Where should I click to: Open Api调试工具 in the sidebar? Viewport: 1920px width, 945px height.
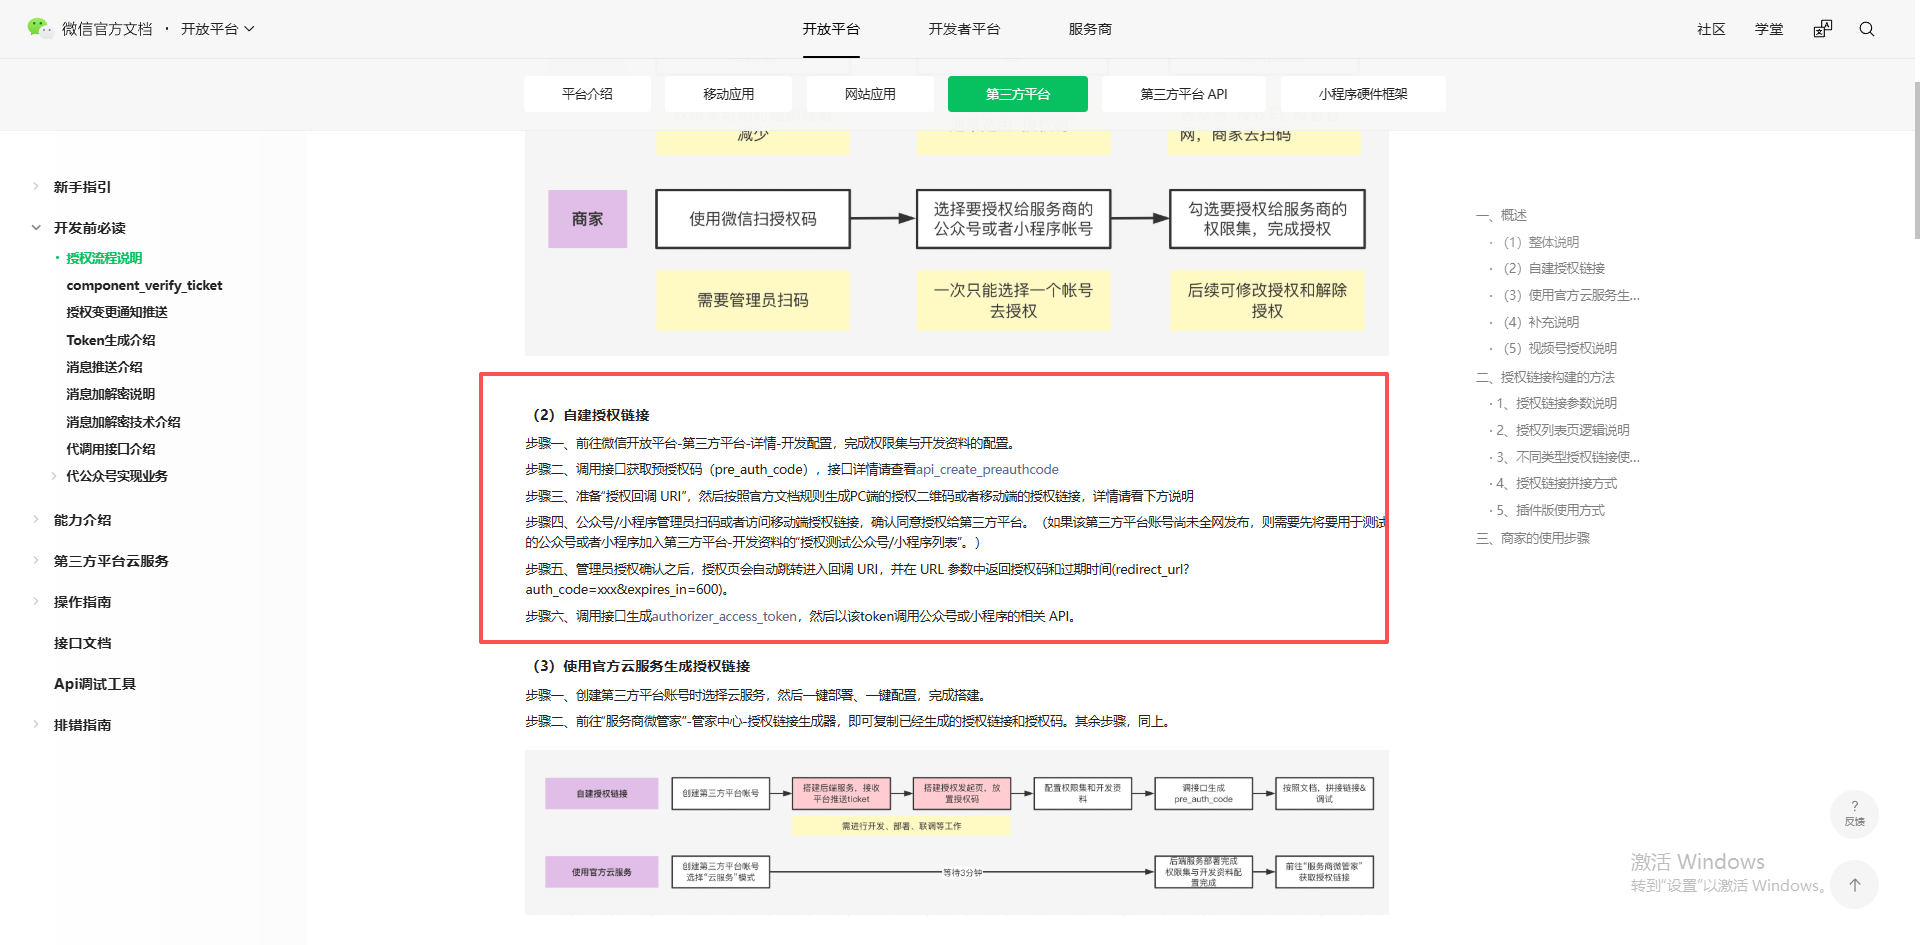(94, 684)
